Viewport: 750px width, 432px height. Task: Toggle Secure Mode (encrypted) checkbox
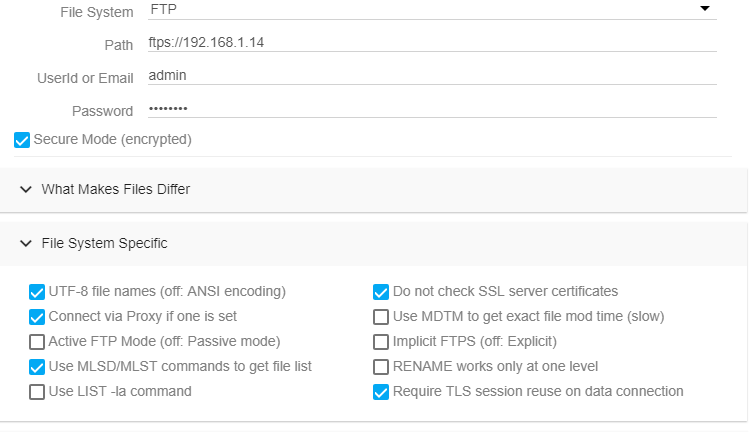(22, 140)
